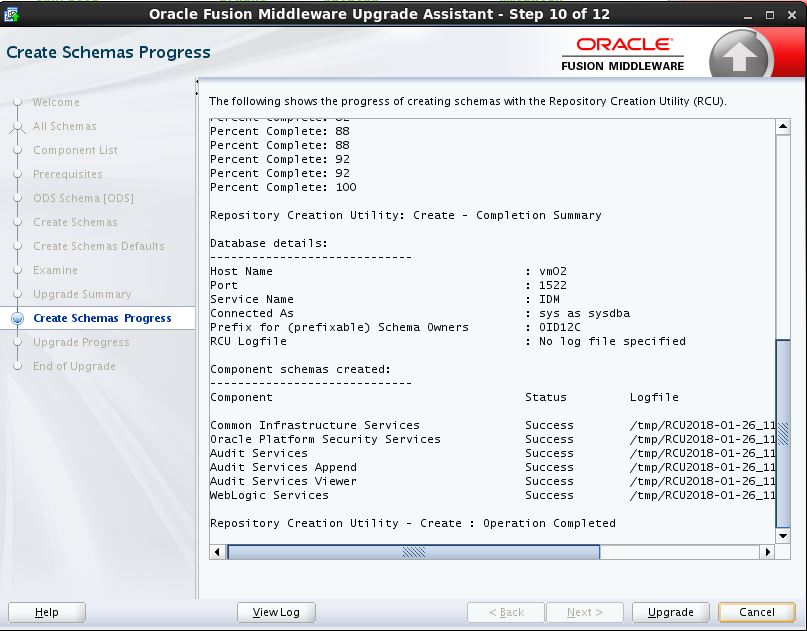Click the 'Operation Completed' line

(413, 523)
